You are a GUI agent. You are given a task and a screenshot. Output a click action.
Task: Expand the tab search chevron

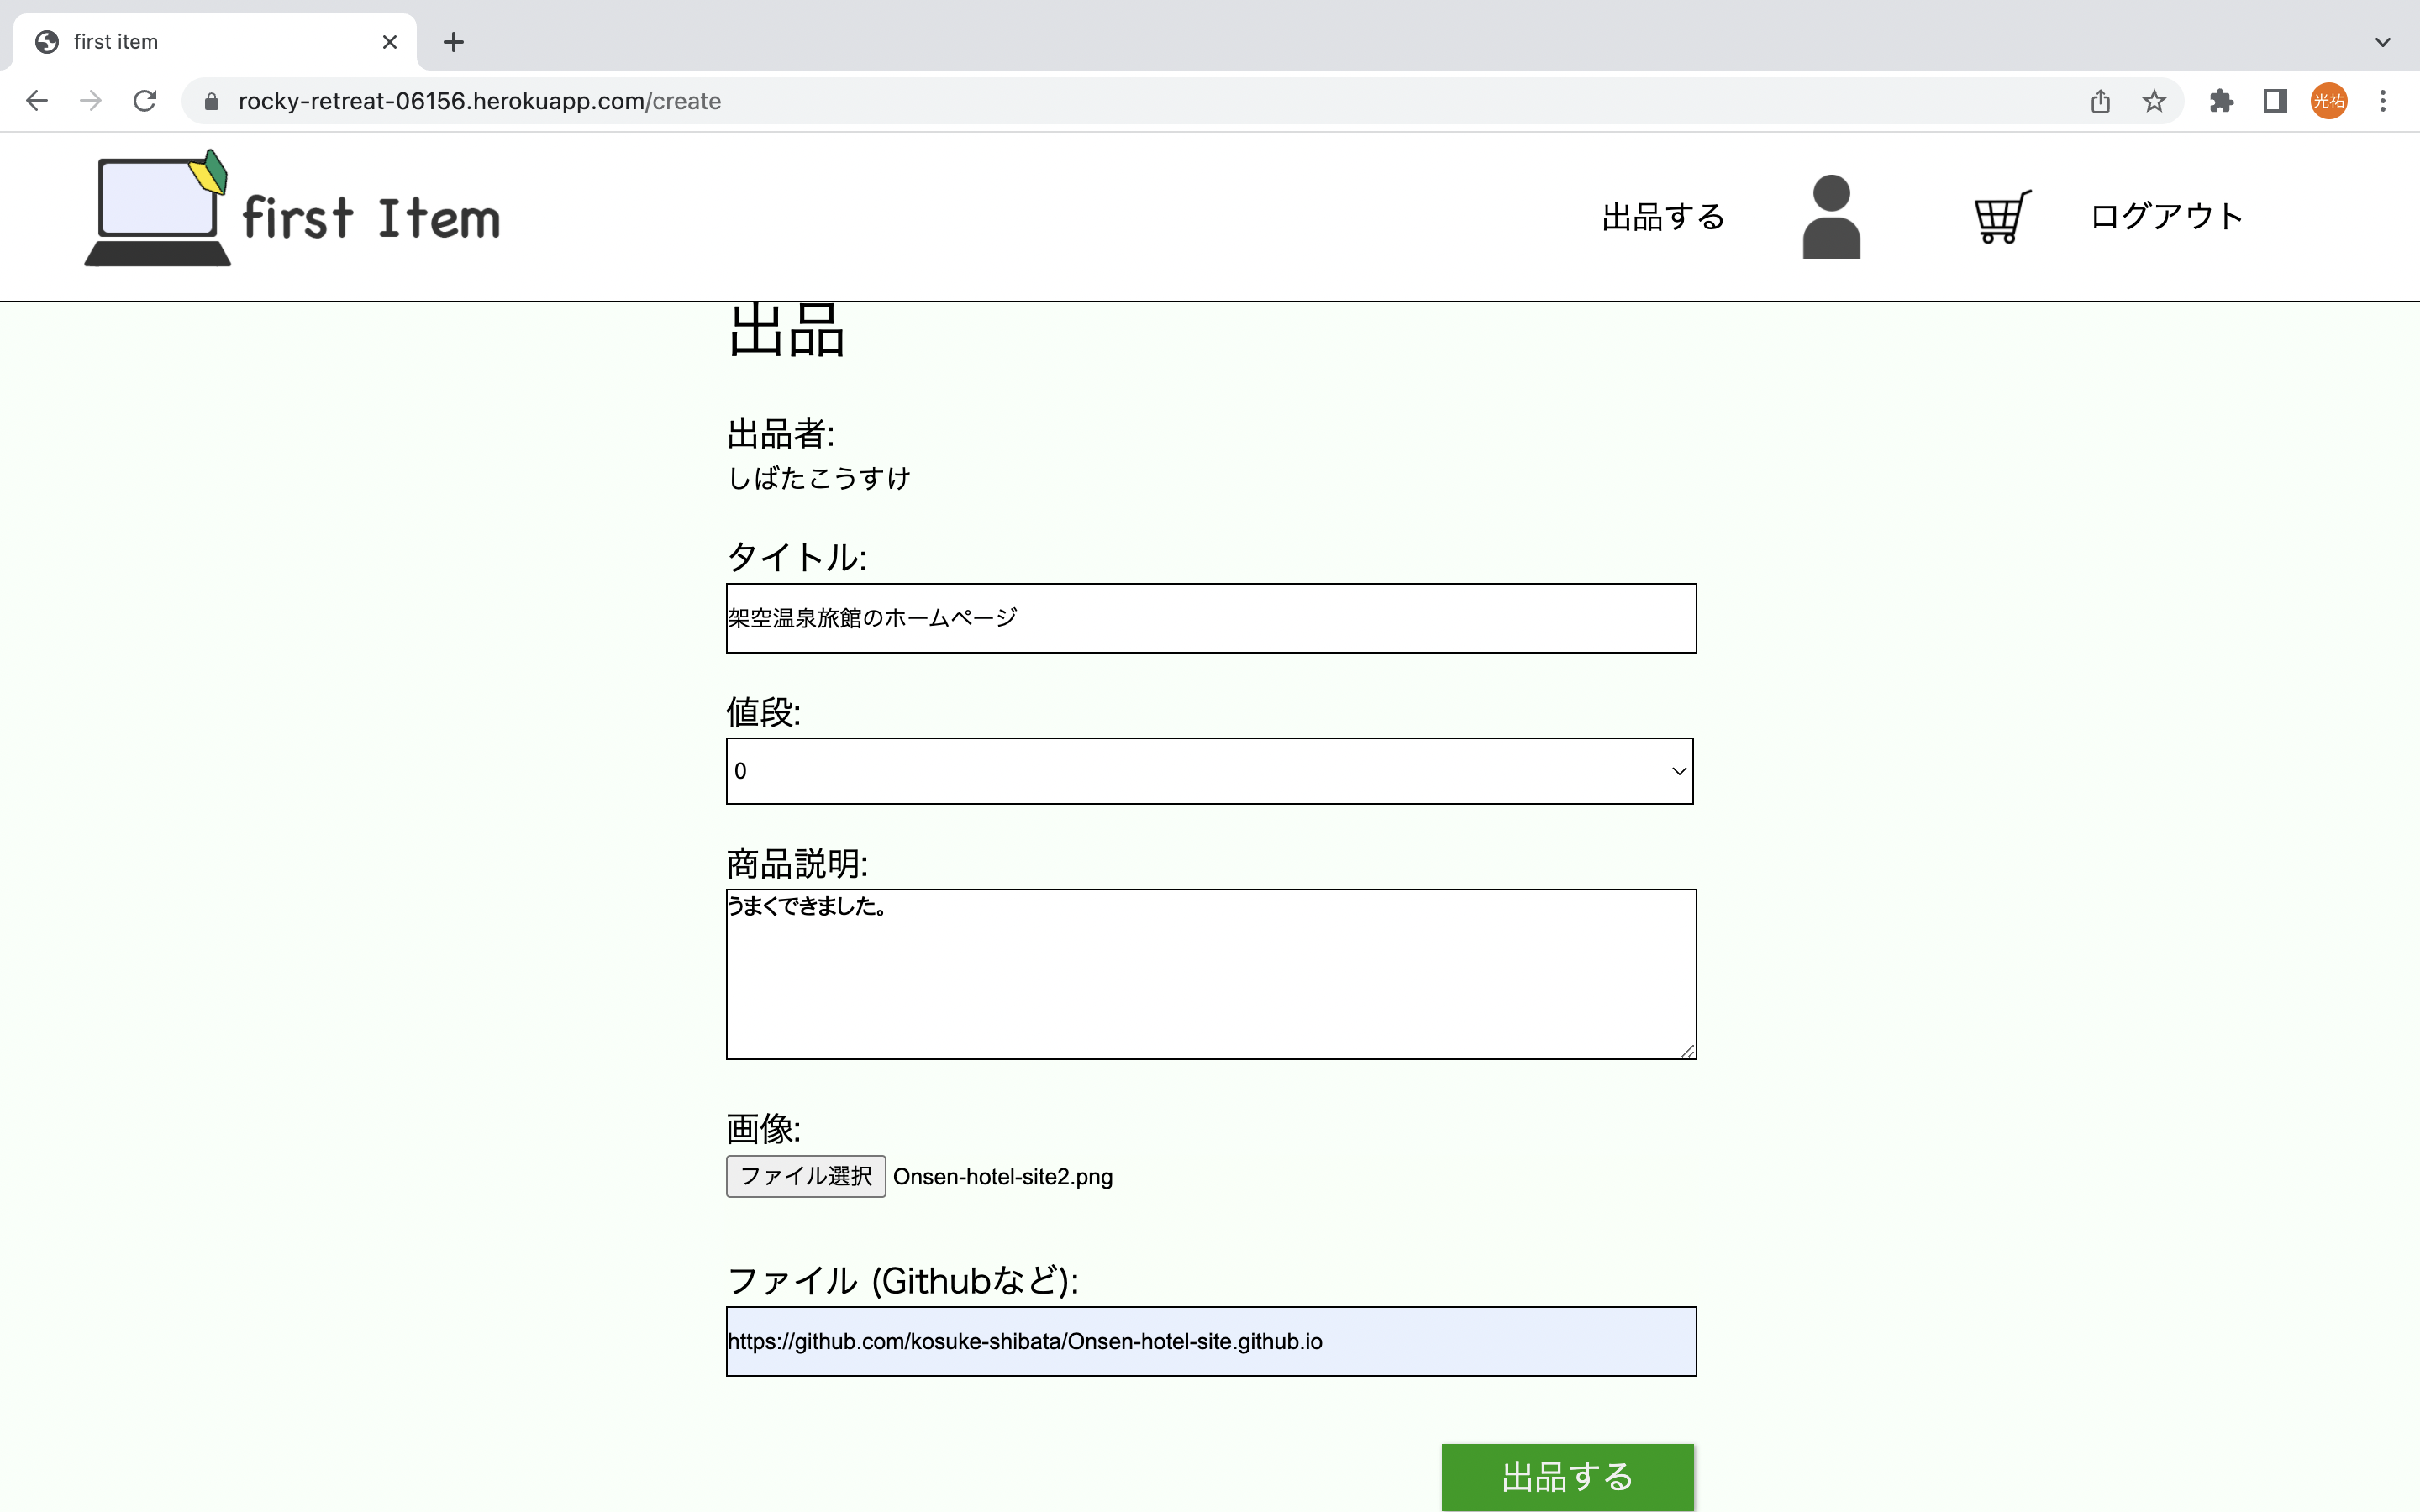point(2383,42)
